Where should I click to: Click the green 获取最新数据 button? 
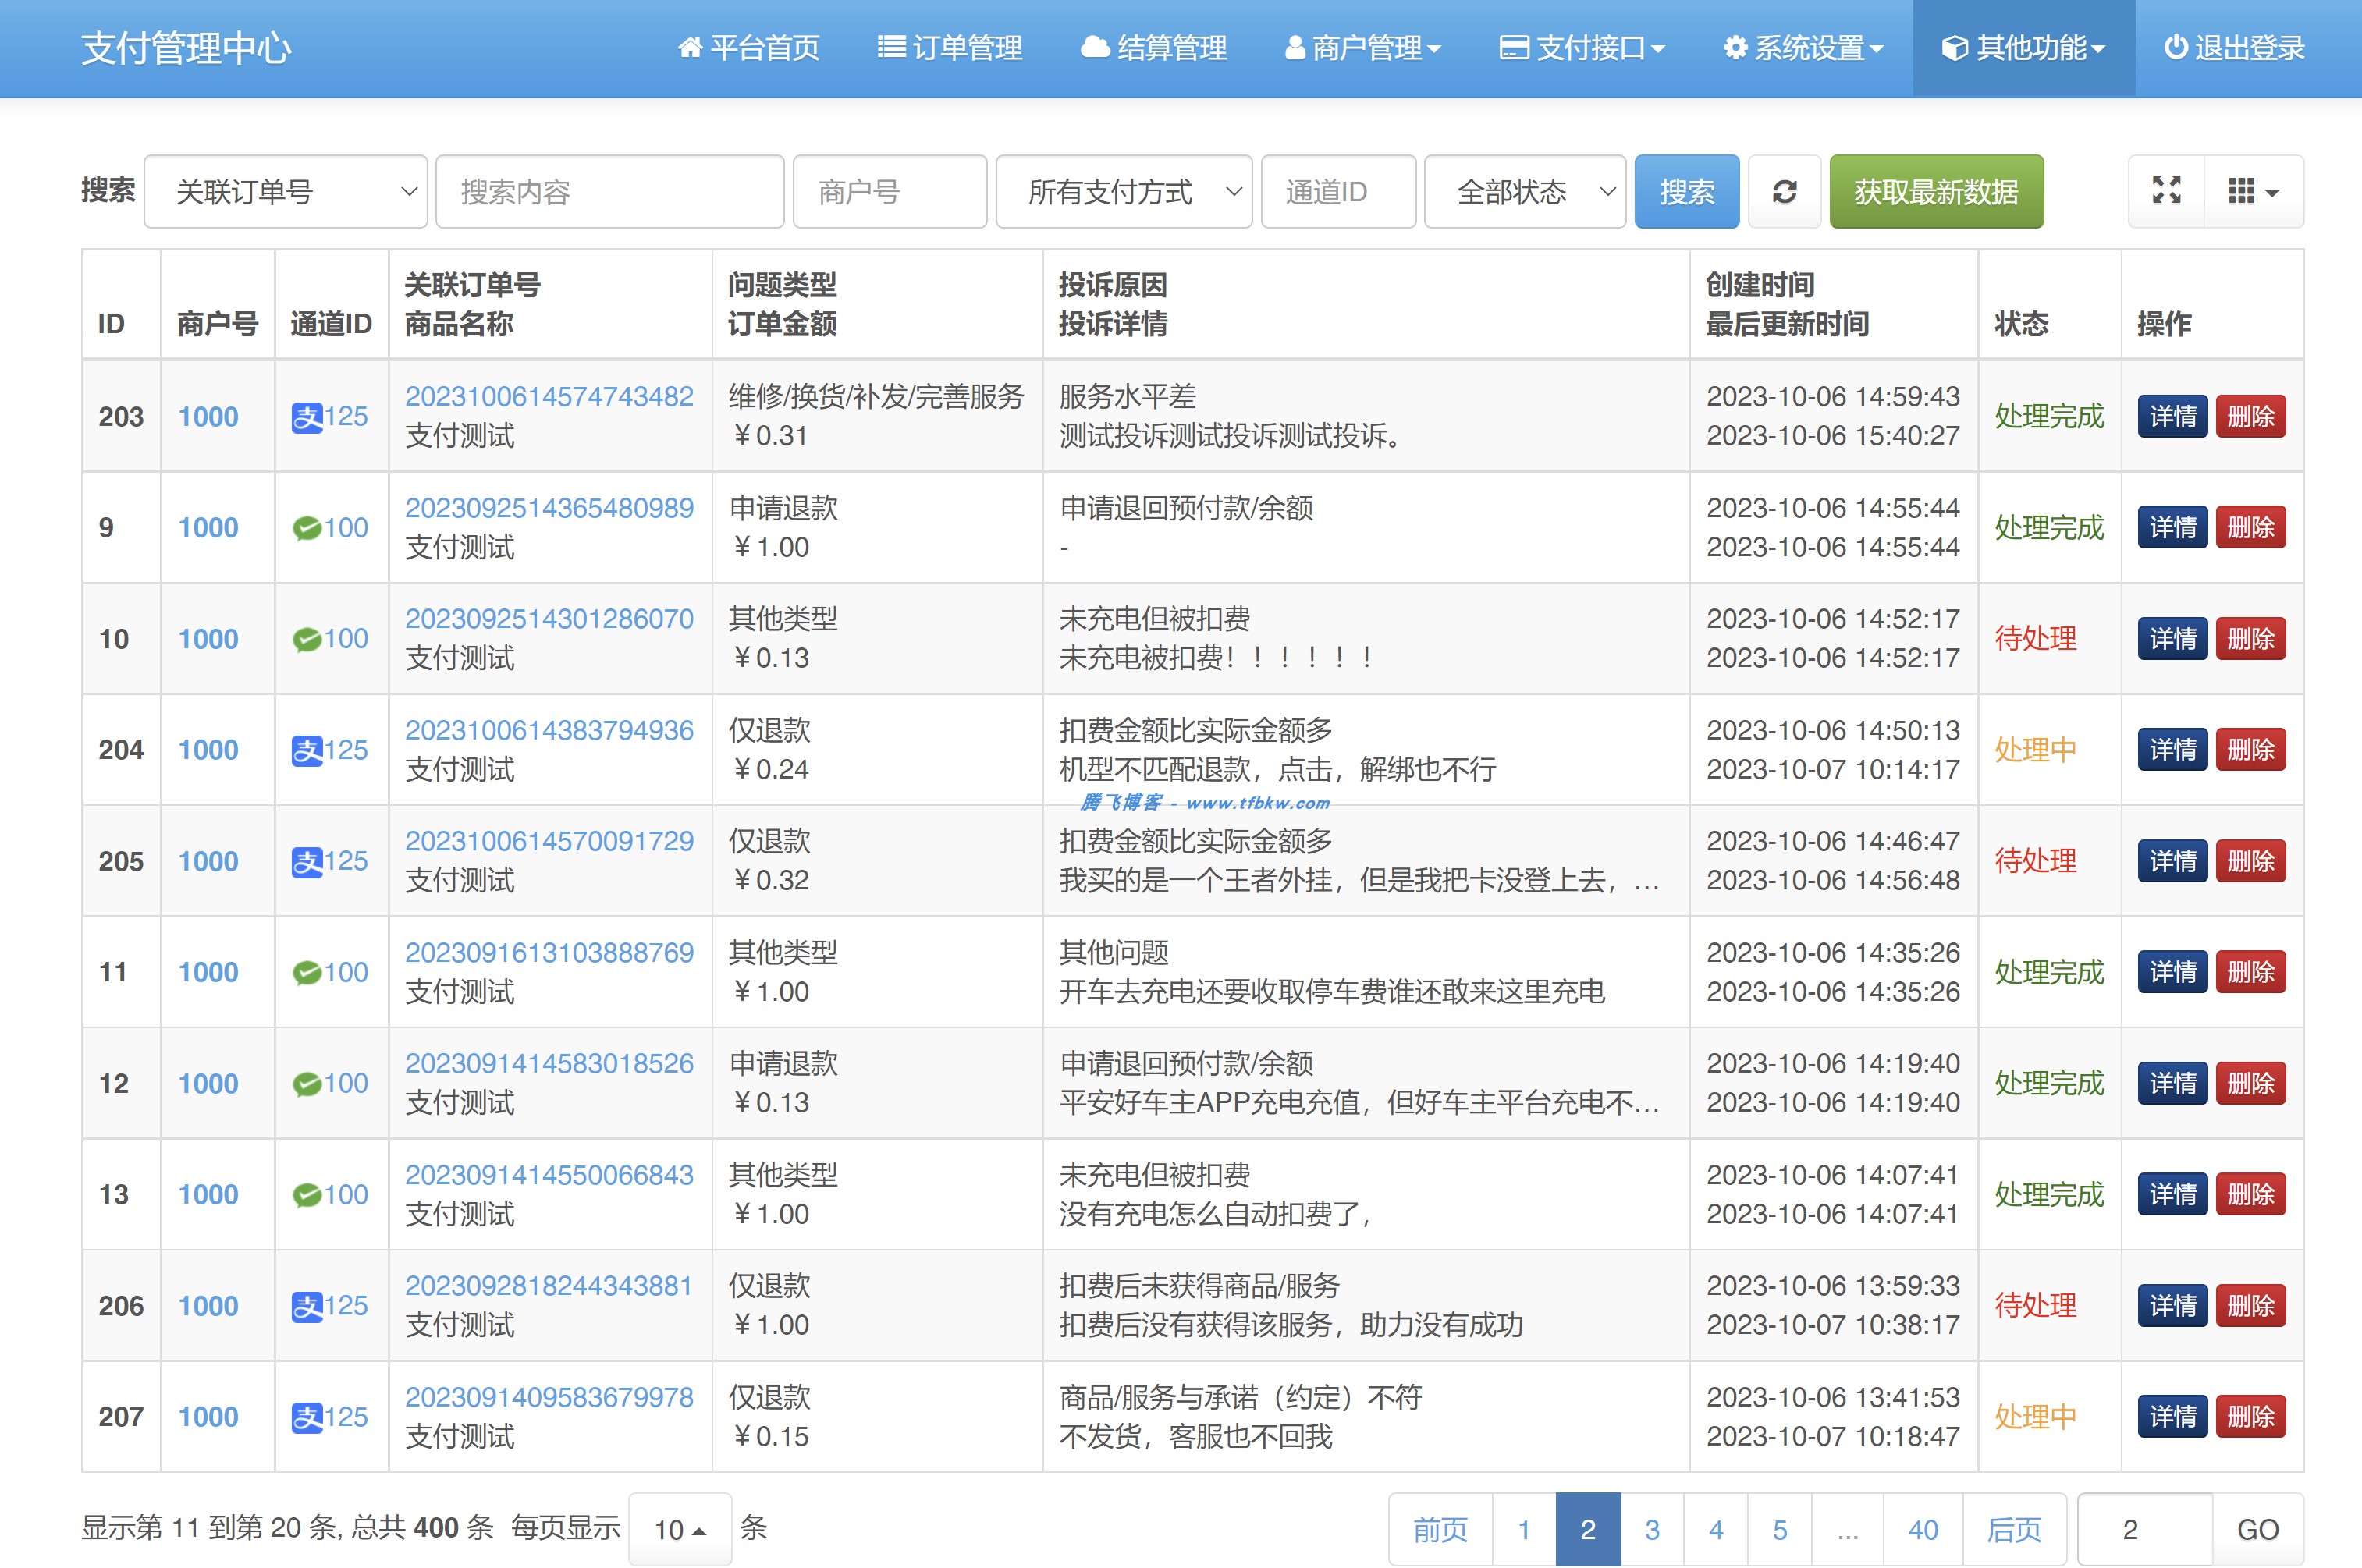tap(1936, 191)
